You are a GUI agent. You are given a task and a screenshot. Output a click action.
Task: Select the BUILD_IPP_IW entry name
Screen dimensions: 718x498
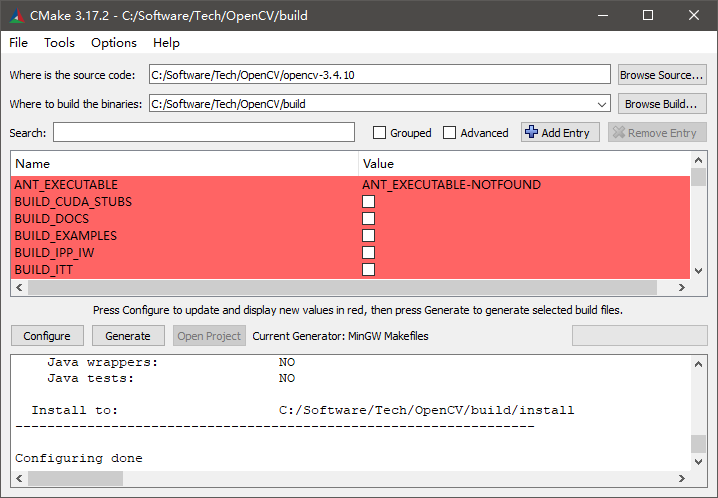(x=54, y=252)
